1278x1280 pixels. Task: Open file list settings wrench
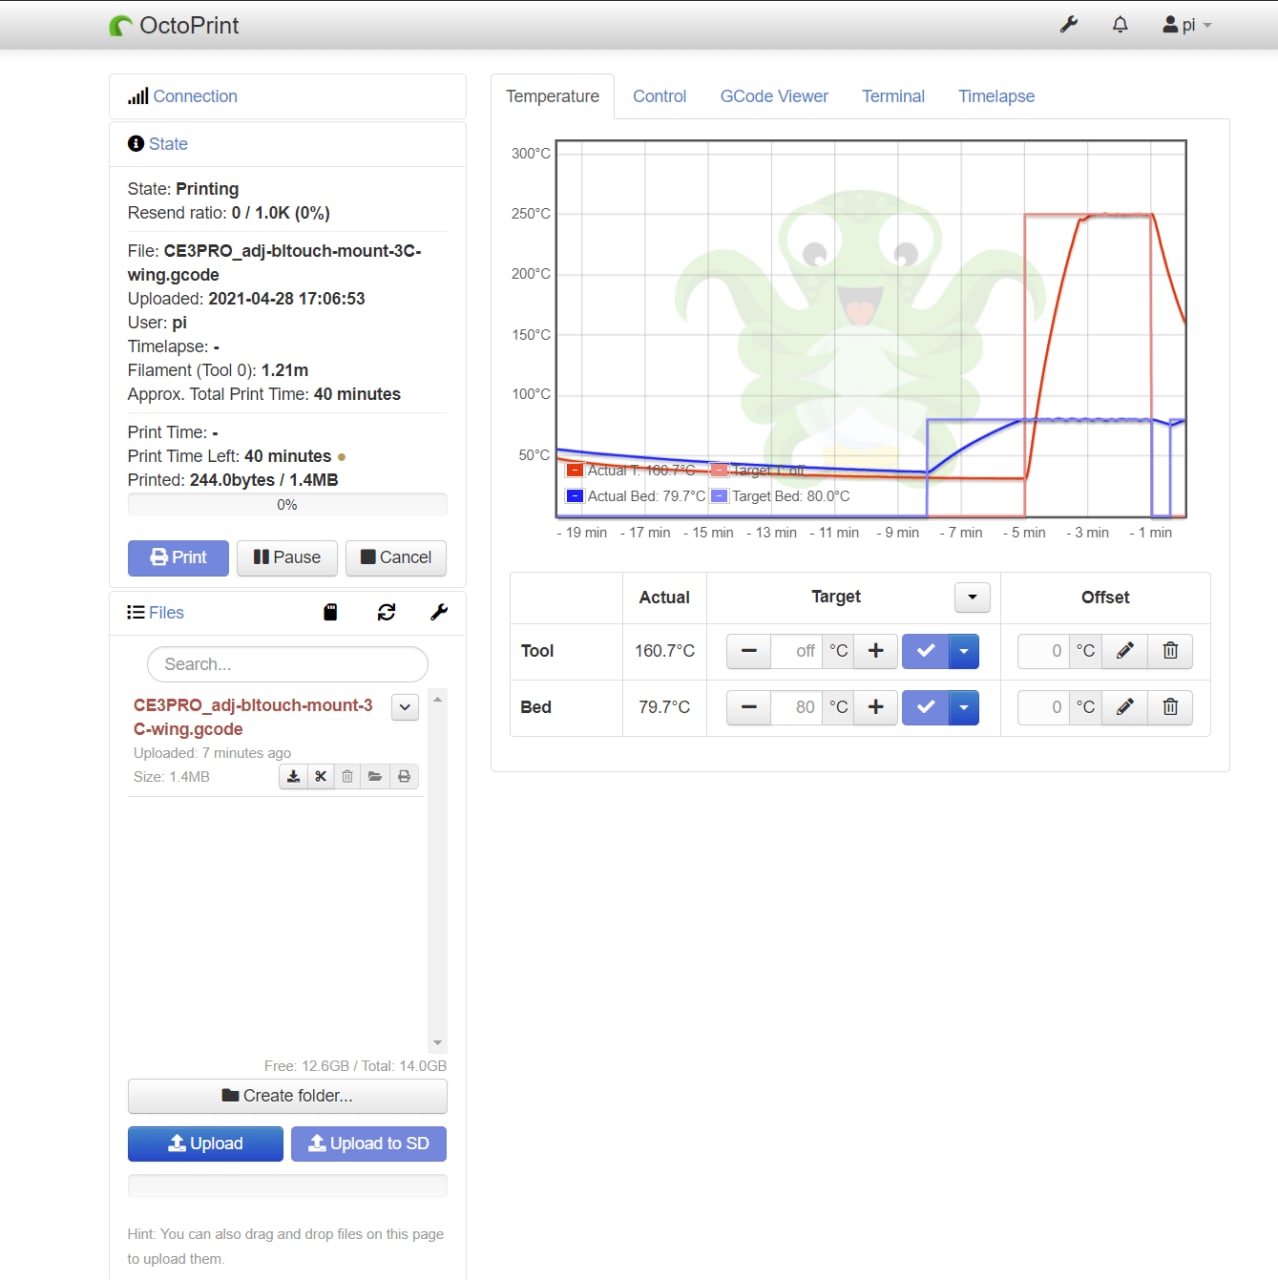(x=439, y=612)
